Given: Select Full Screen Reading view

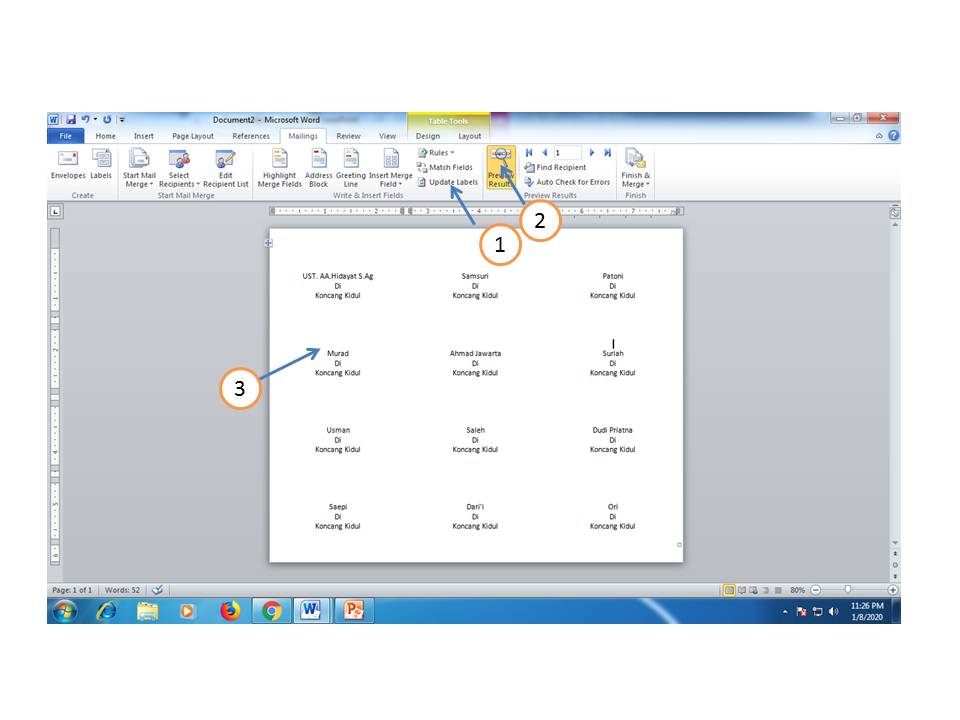Looking at the screenshot, I should tap(741, 590).
